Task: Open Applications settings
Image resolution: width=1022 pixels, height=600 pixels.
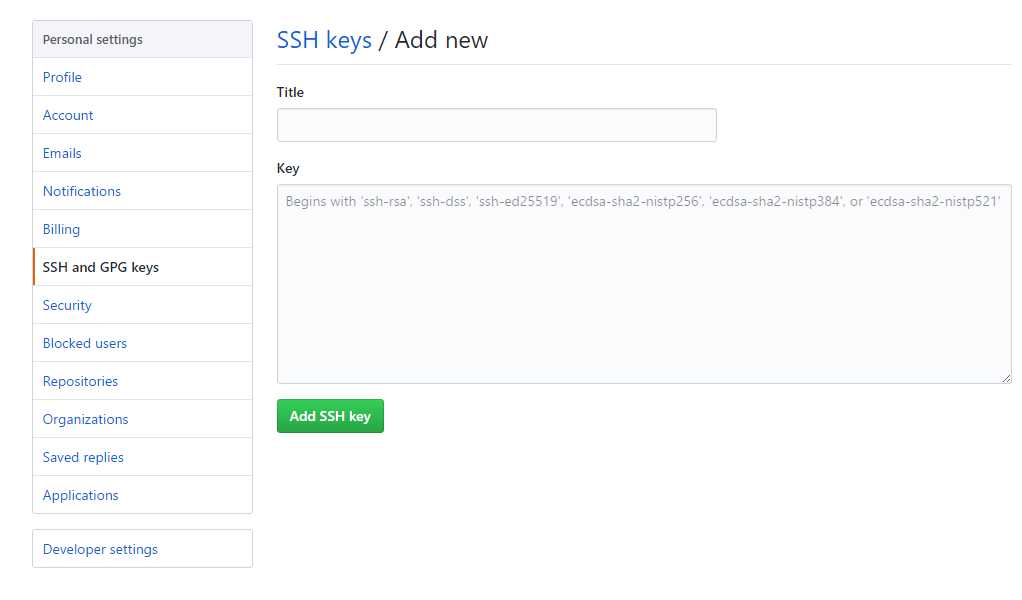Action: [142, 495]
